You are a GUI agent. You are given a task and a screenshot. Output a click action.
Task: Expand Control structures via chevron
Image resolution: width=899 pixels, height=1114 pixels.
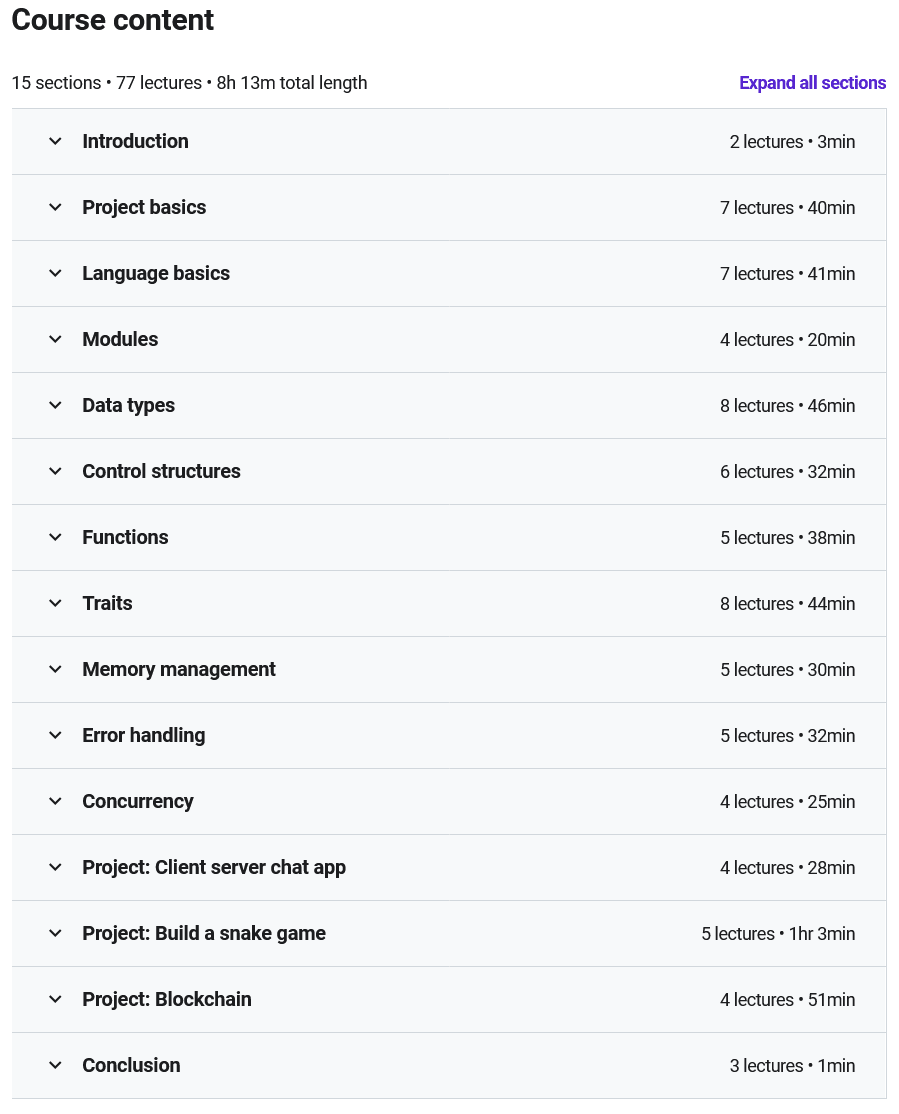point(55,472)
